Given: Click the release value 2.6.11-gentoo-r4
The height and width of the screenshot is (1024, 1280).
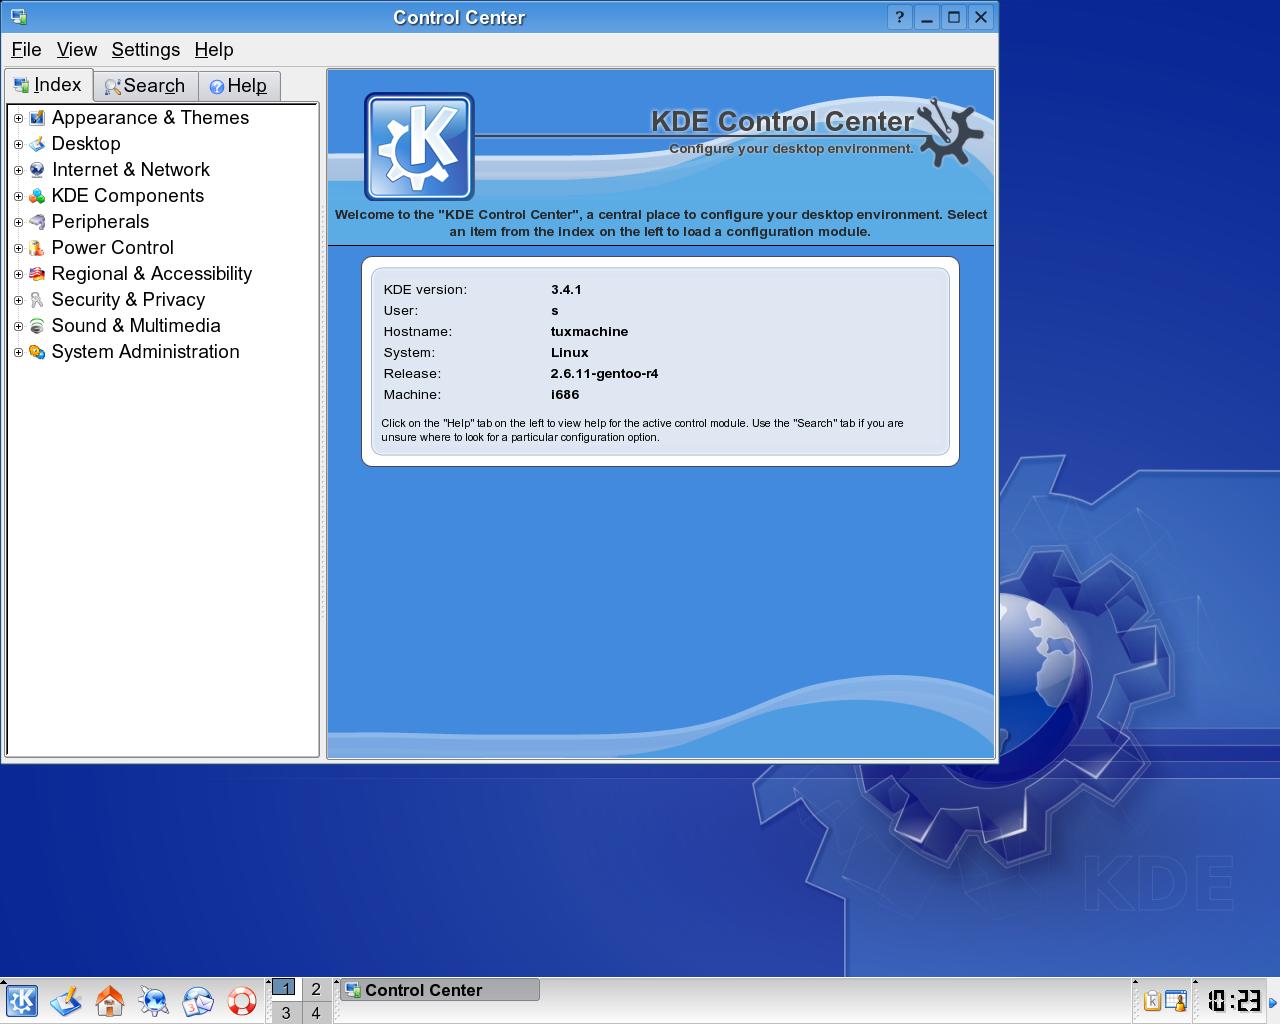Looking at the screenshot, I should pos(604,373).
